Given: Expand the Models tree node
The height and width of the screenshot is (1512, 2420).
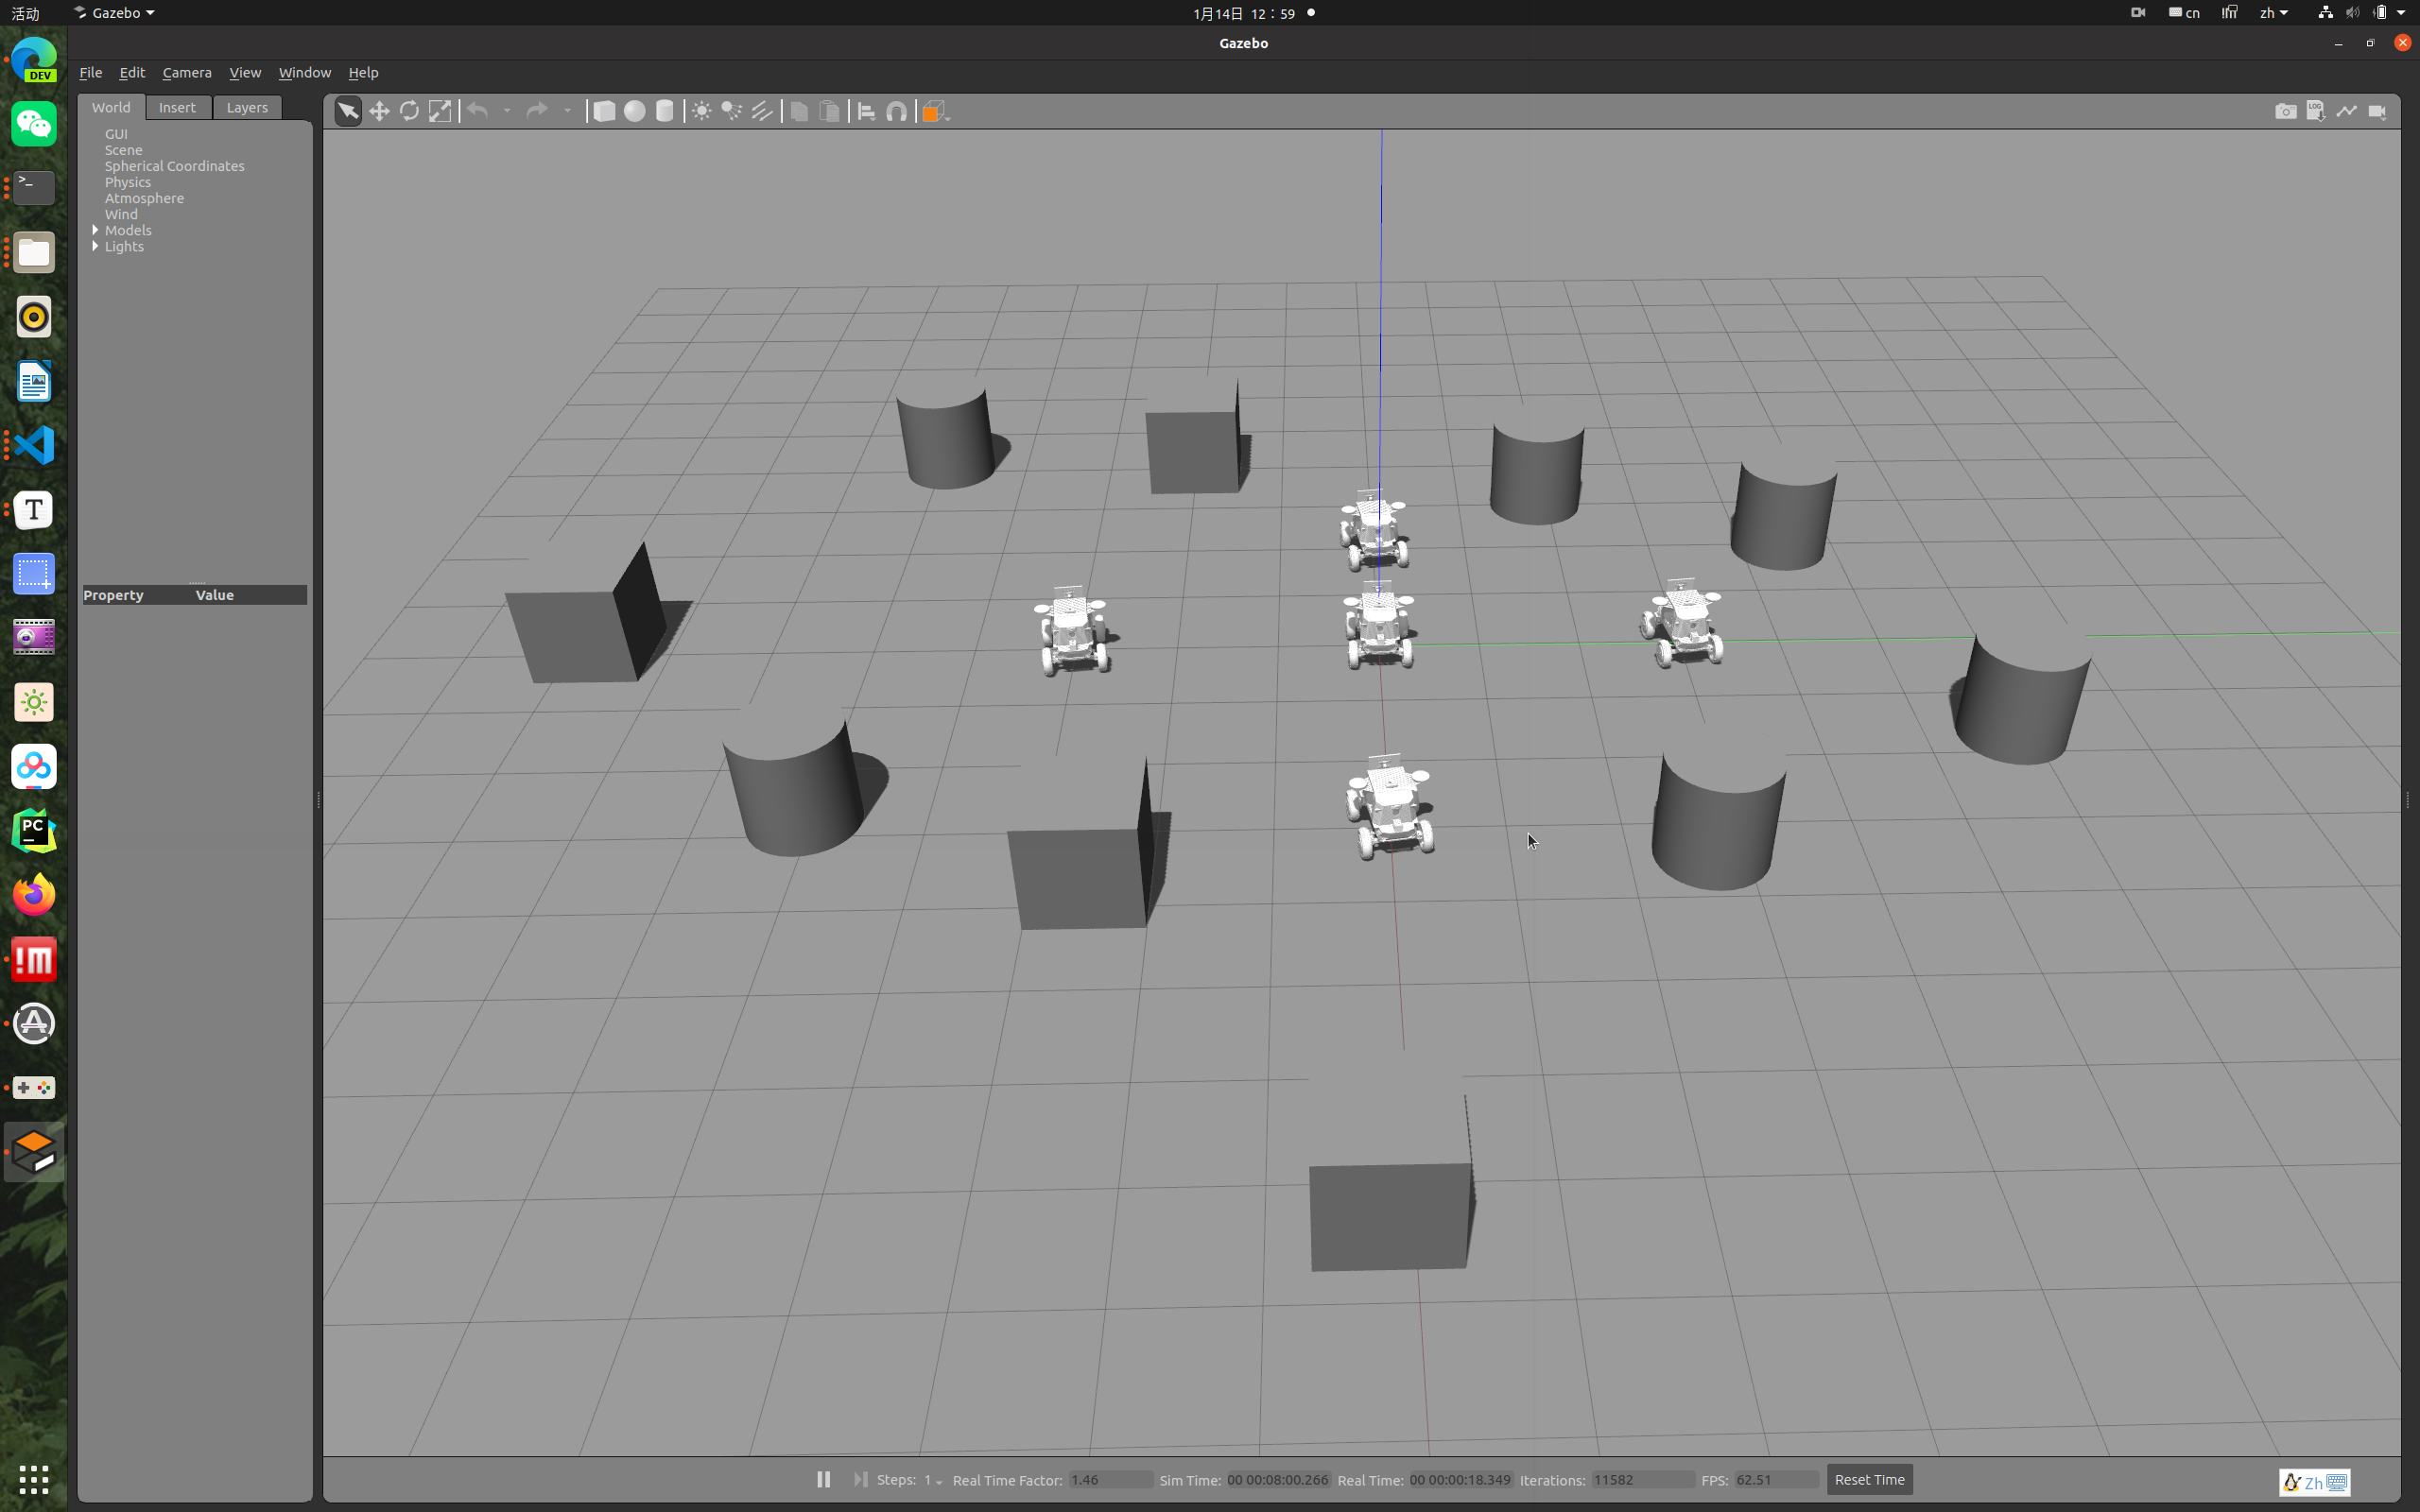Looking at the screenshot, I should coord(96,230).
